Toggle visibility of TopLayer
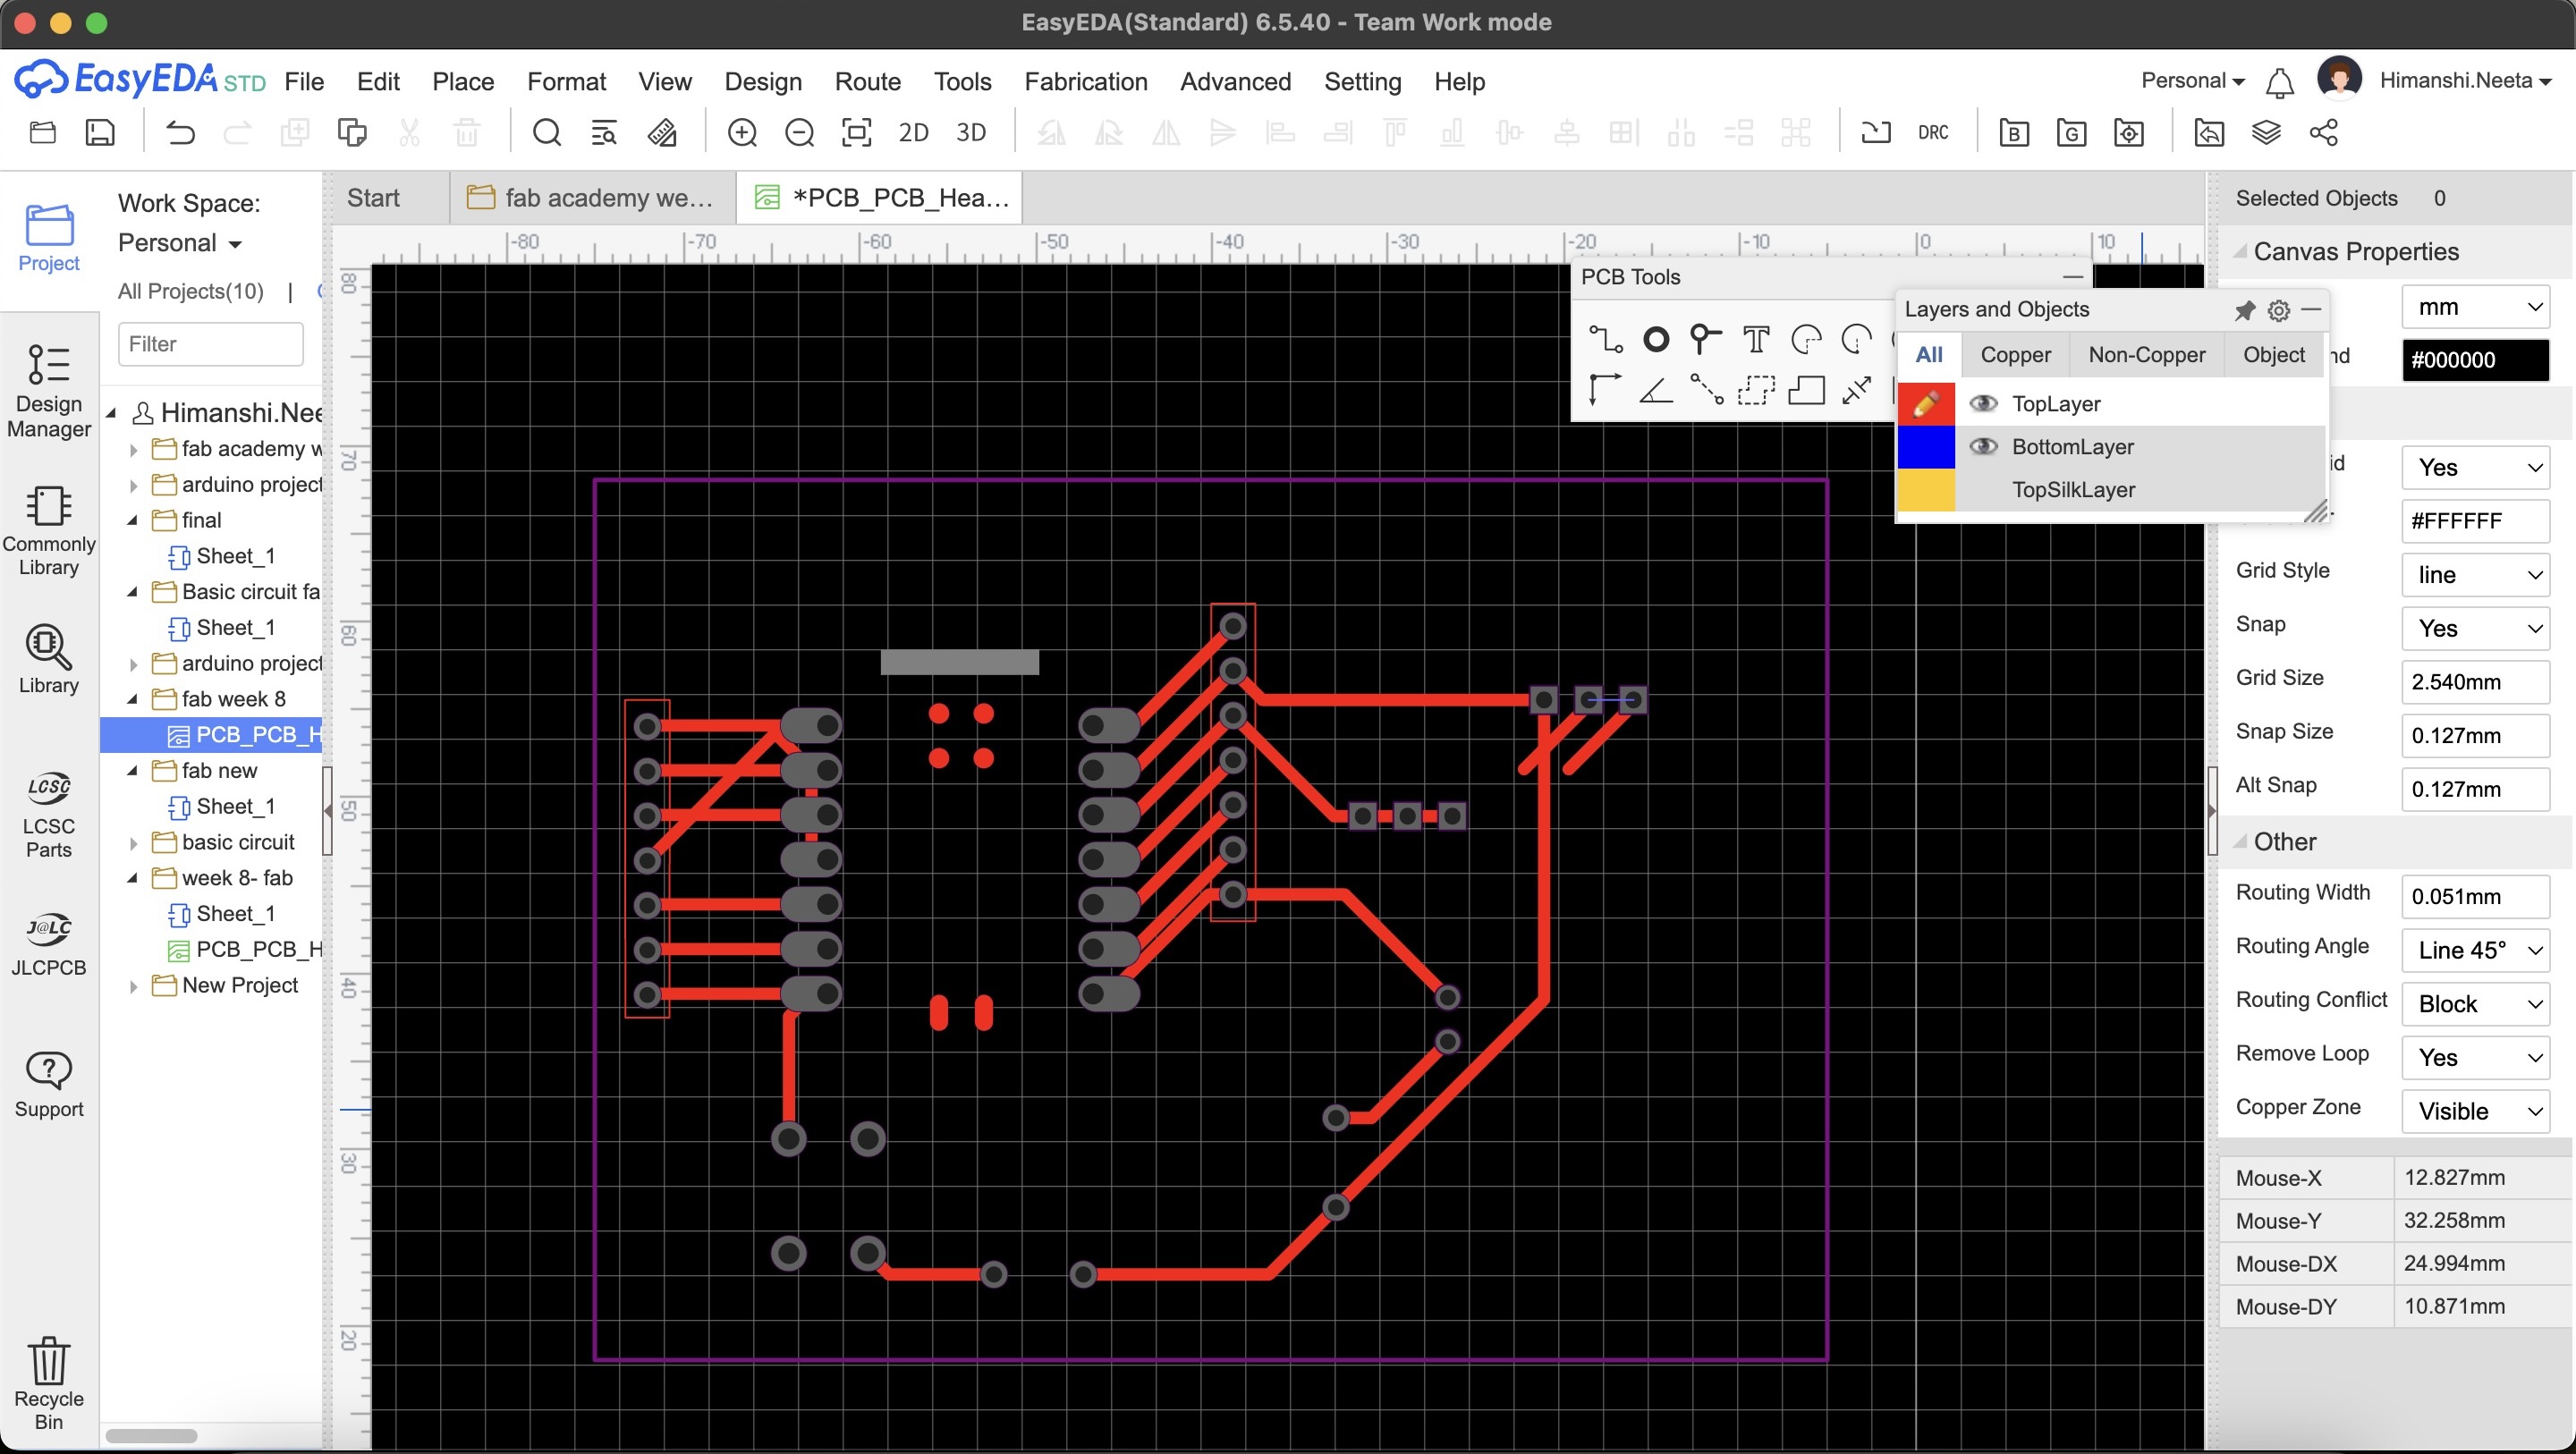The image size is (2576, 1454). (x=1983, y=402)
